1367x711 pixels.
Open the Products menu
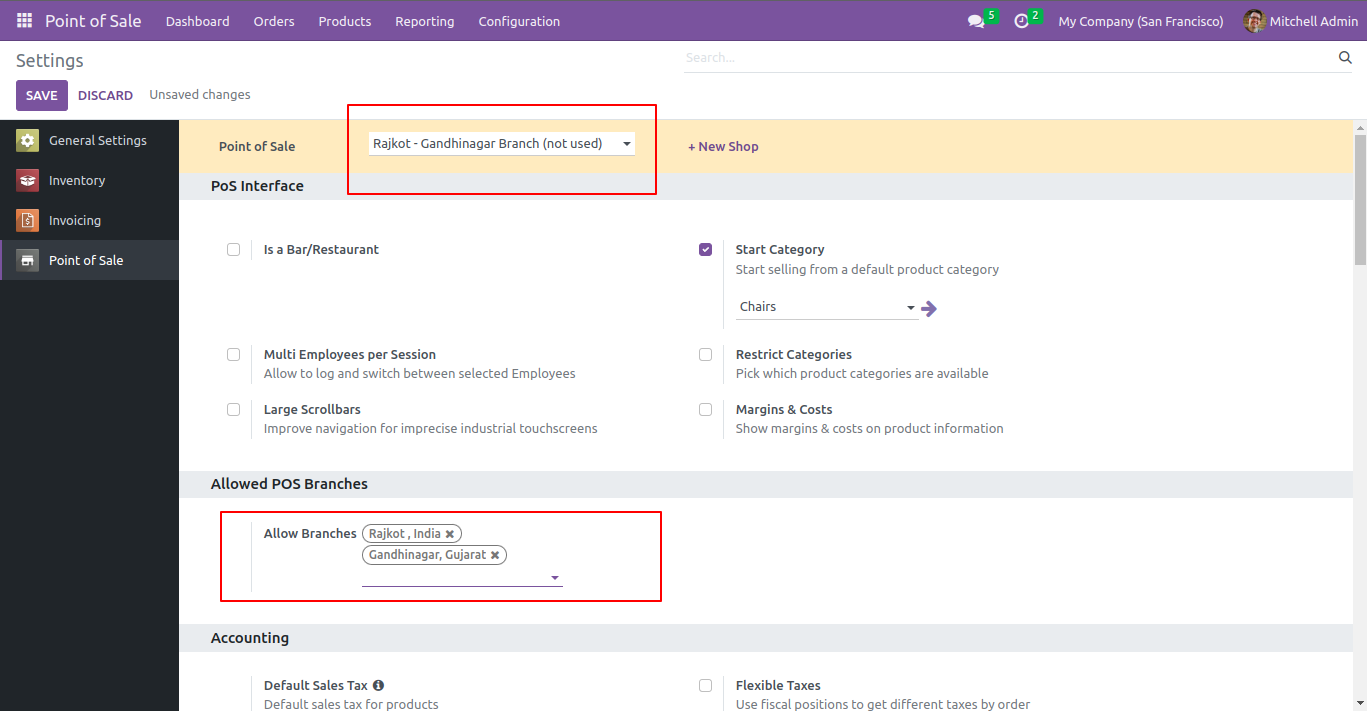click(x=345, y=21)
